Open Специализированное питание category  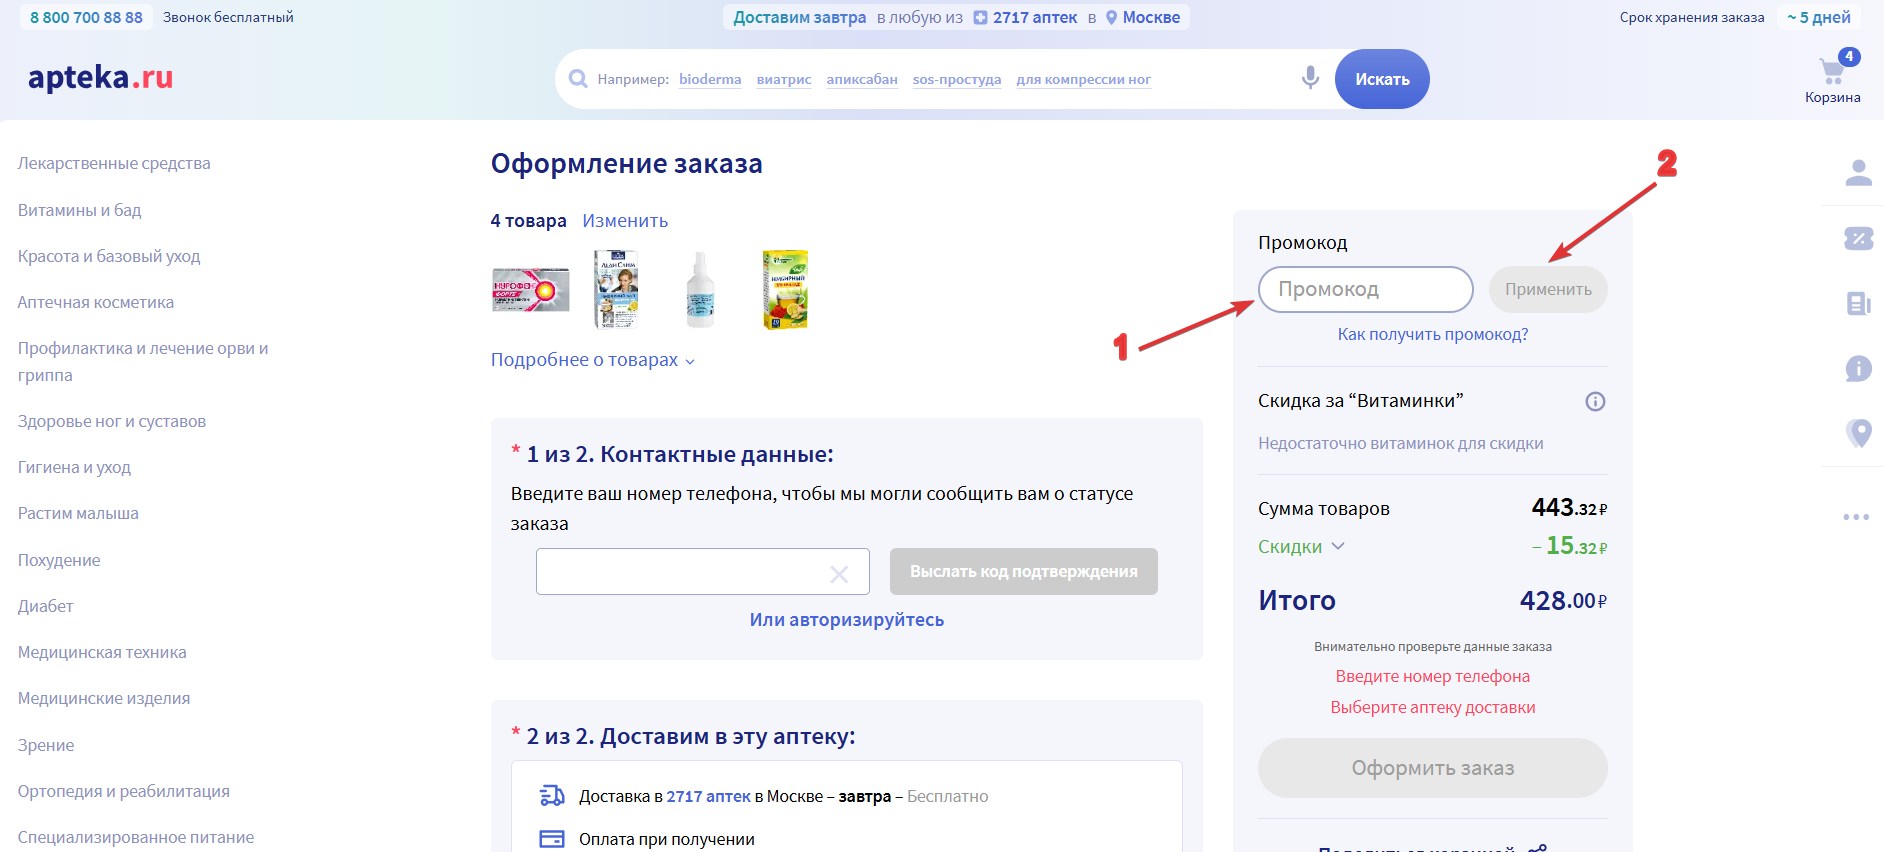[x=135, y=837]
